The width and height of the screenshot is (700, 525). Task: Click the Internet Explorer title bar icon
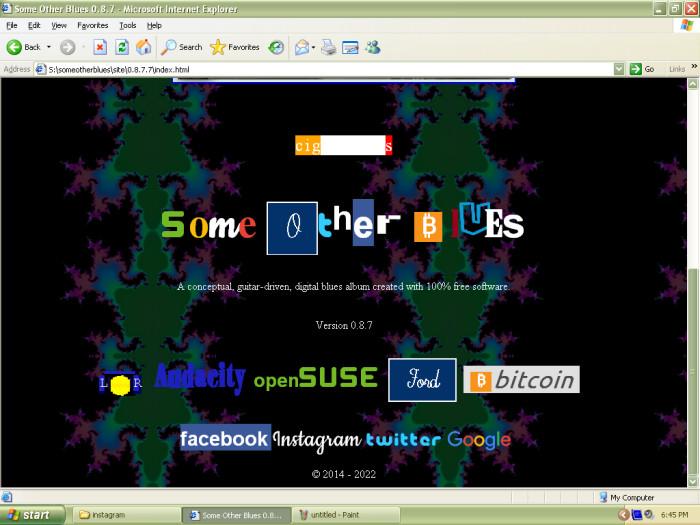tap(7, 8)
